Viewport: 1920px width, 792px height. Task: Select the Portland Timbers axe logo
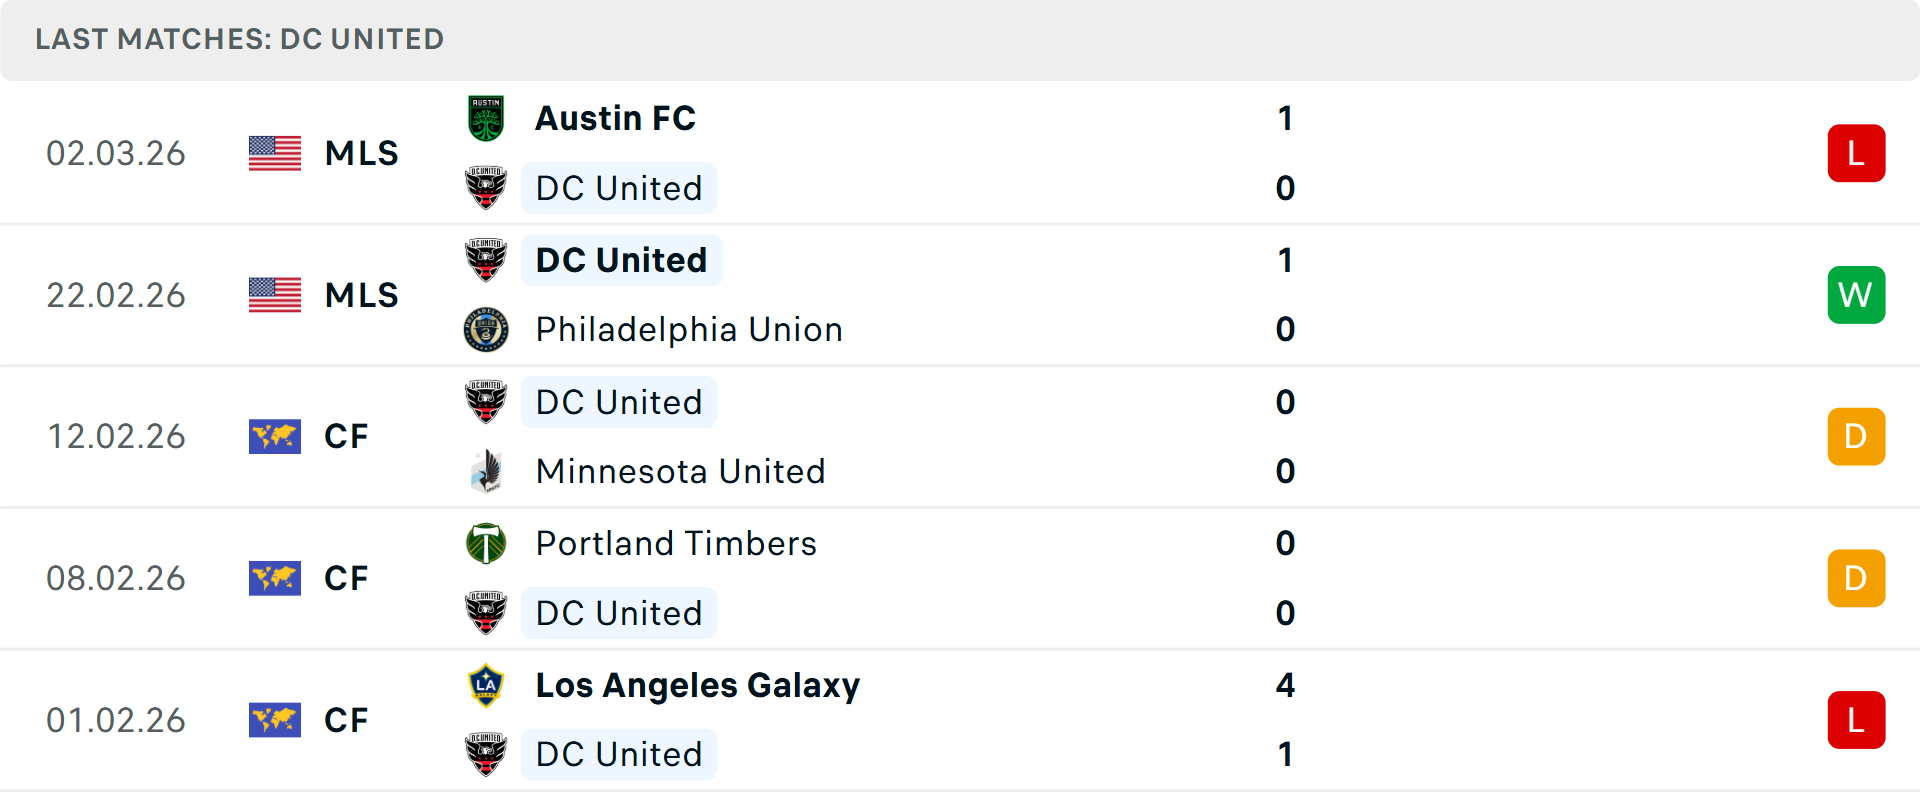pyautogui.click(x=487, y=543)
